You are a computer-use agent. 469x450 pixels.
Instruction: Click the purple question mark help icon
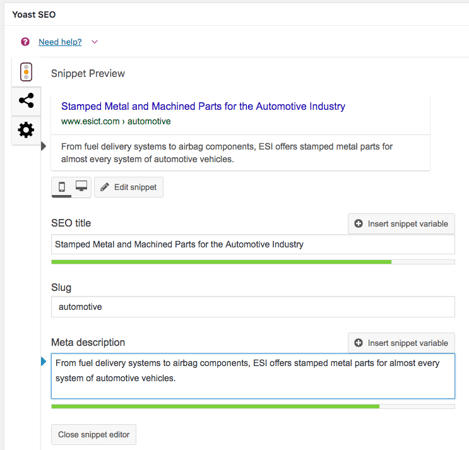25,42
